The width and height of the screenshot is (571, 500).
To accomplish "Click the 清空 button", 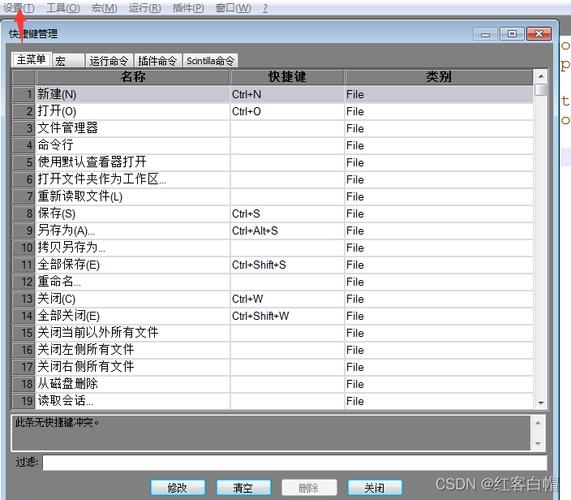I will 243,488.
